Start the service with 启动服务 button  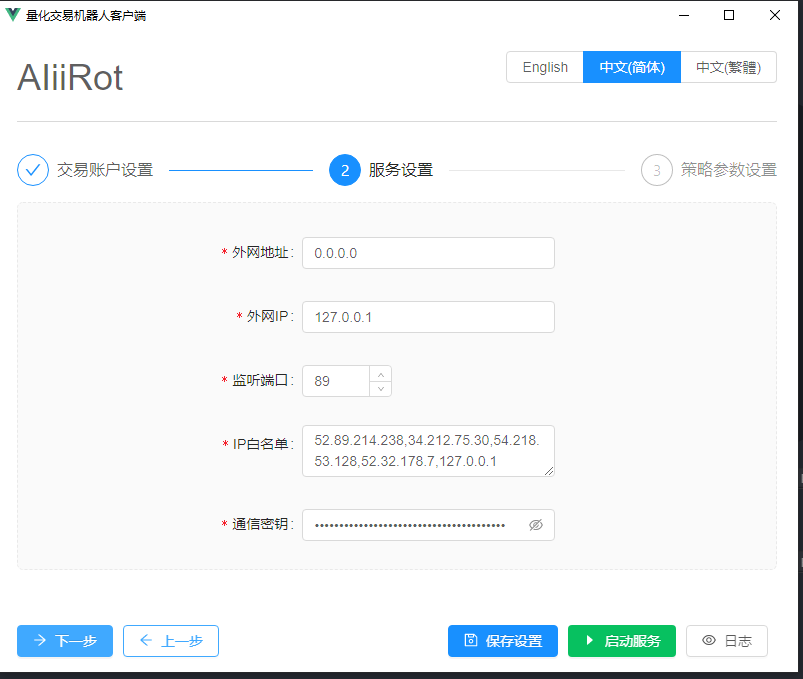[622, 641]
